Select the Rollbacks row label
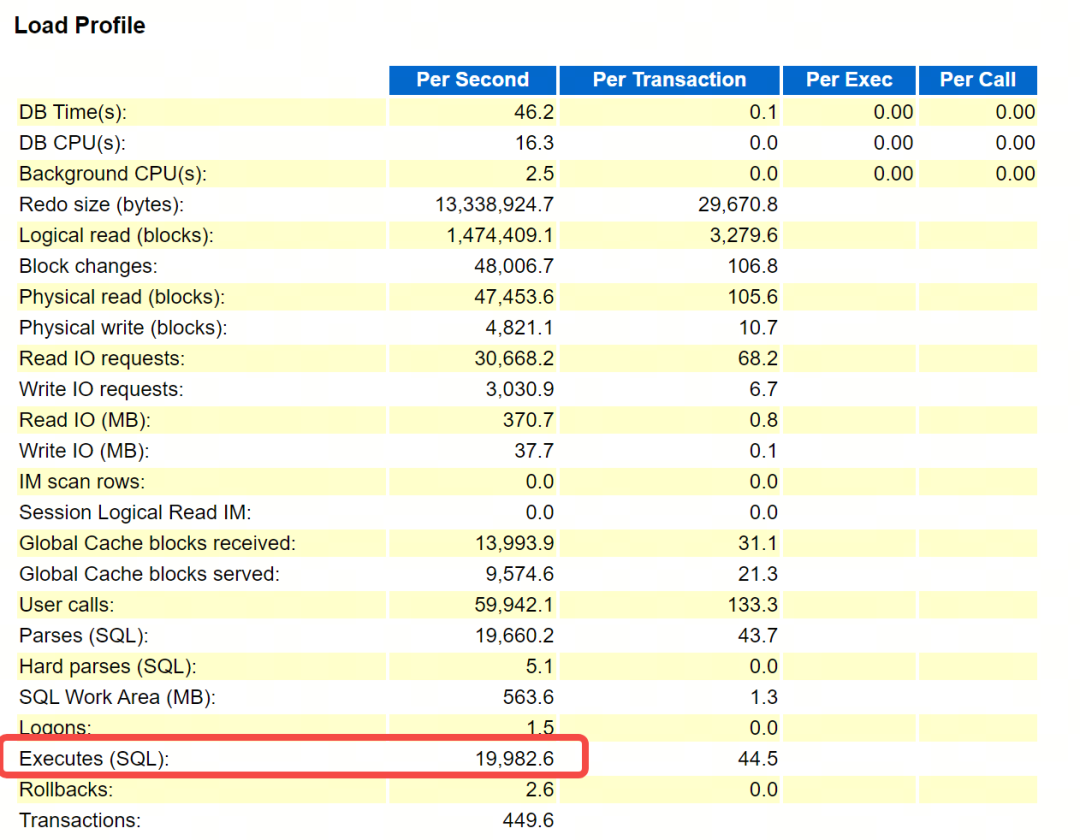Screen dimensions: 1080x840 (66, 789)
